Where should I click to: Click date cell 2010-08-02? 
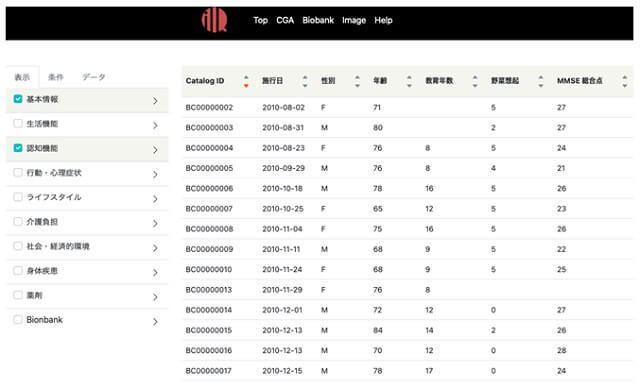pos(283,107)
